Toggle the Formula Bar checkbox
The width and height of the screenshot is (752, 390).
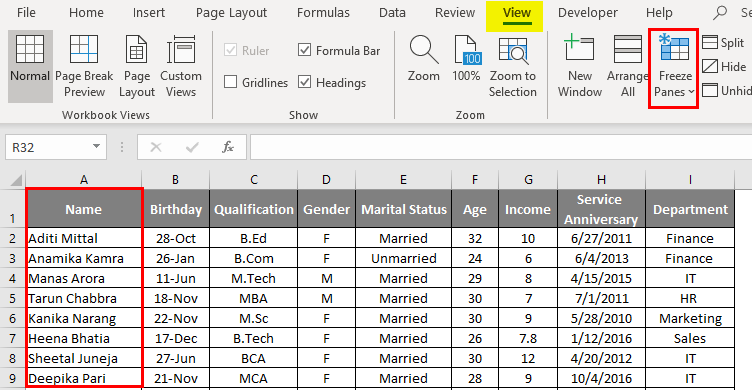click(305, 50)
